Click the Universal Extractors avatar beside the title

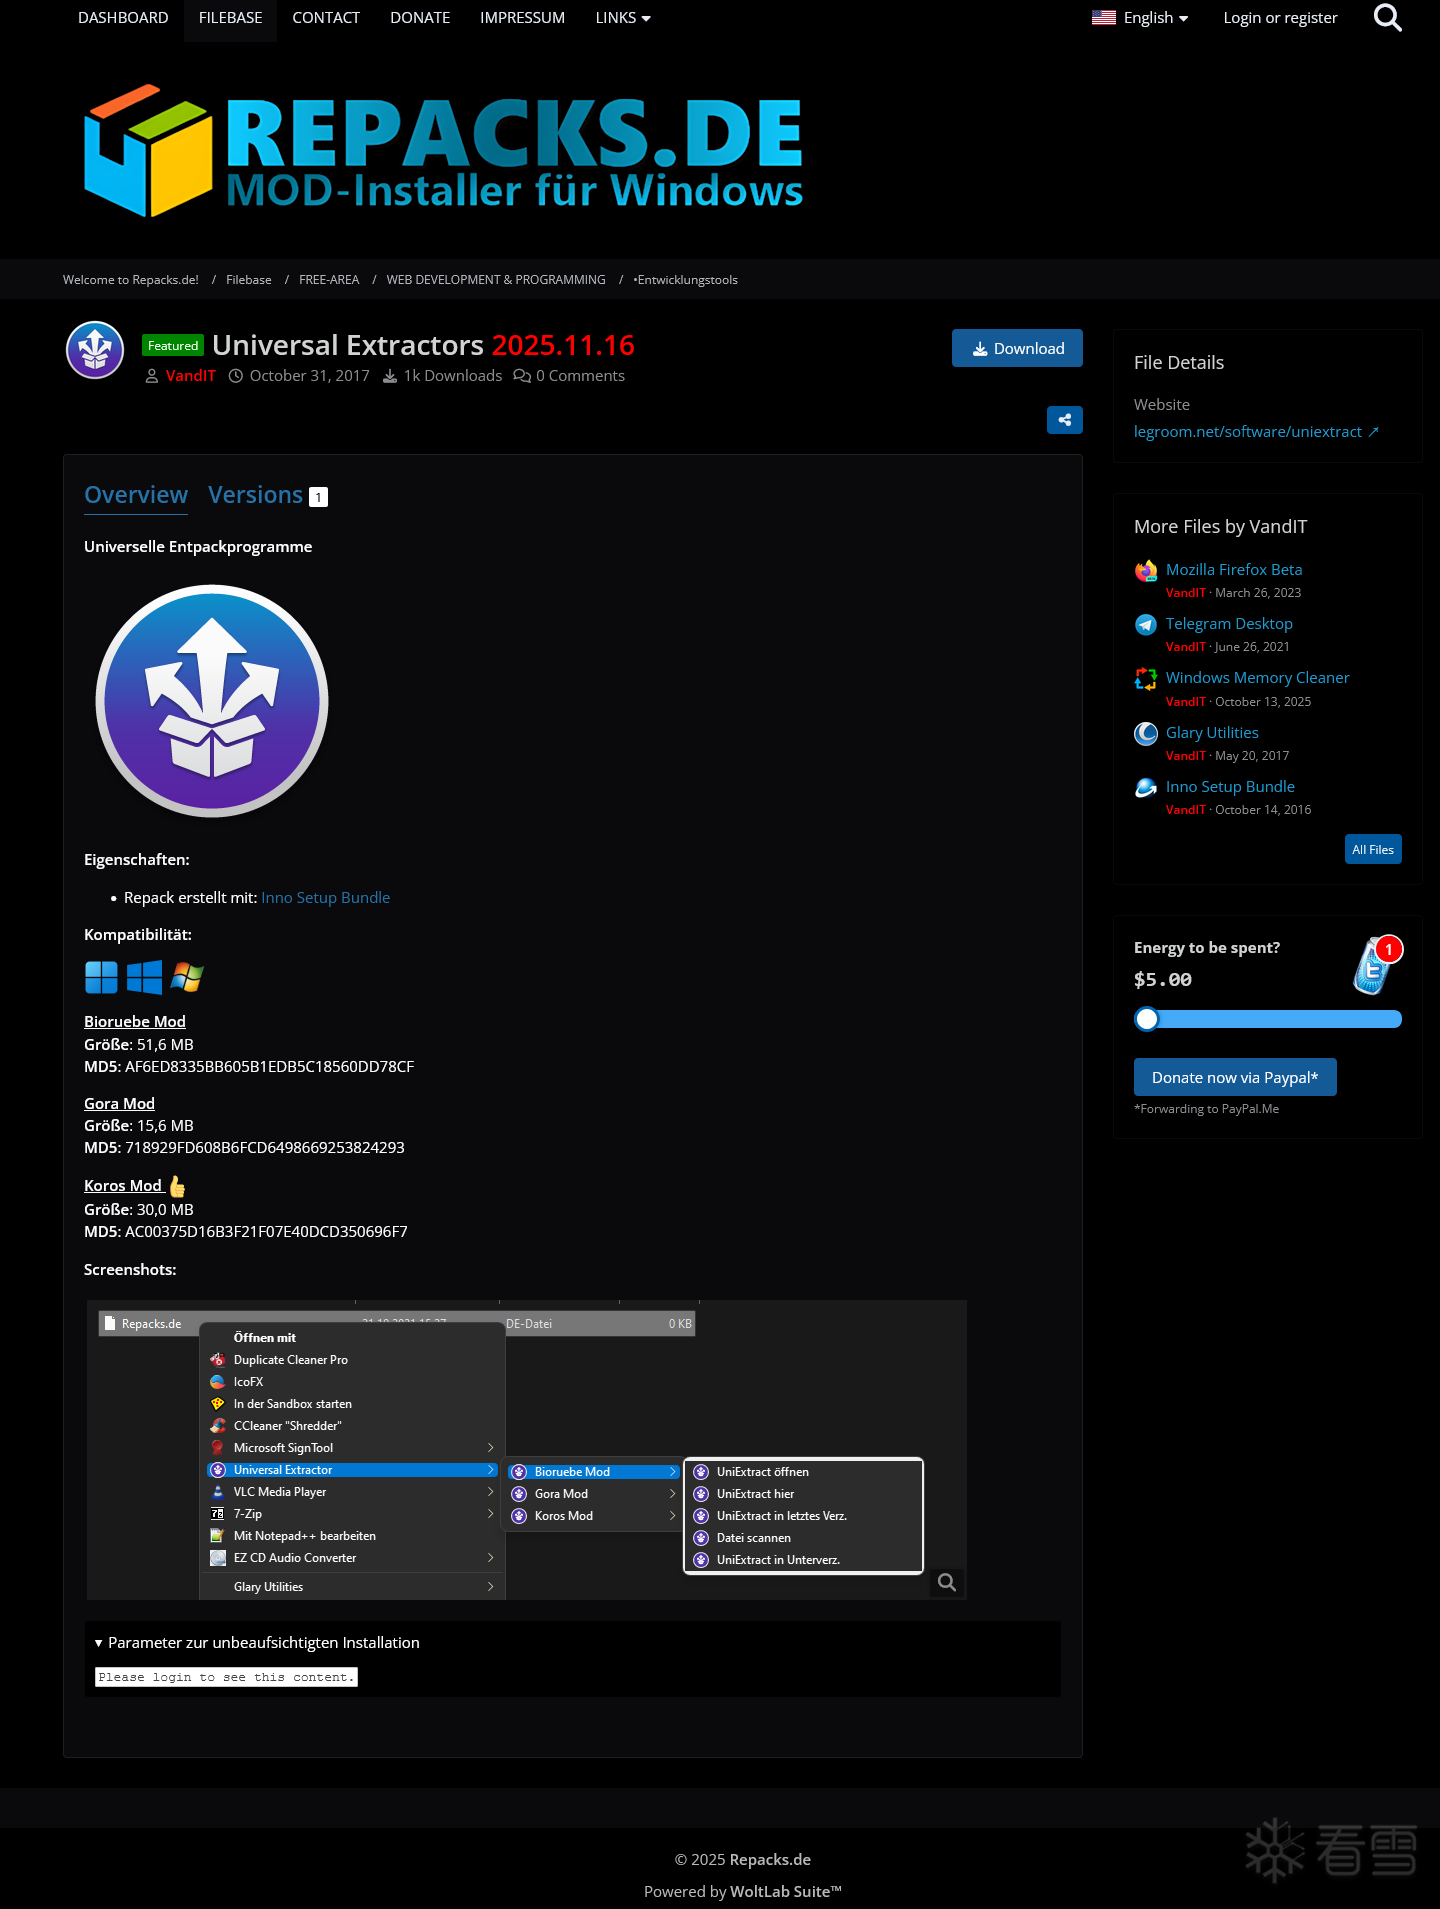coord(95,350)
